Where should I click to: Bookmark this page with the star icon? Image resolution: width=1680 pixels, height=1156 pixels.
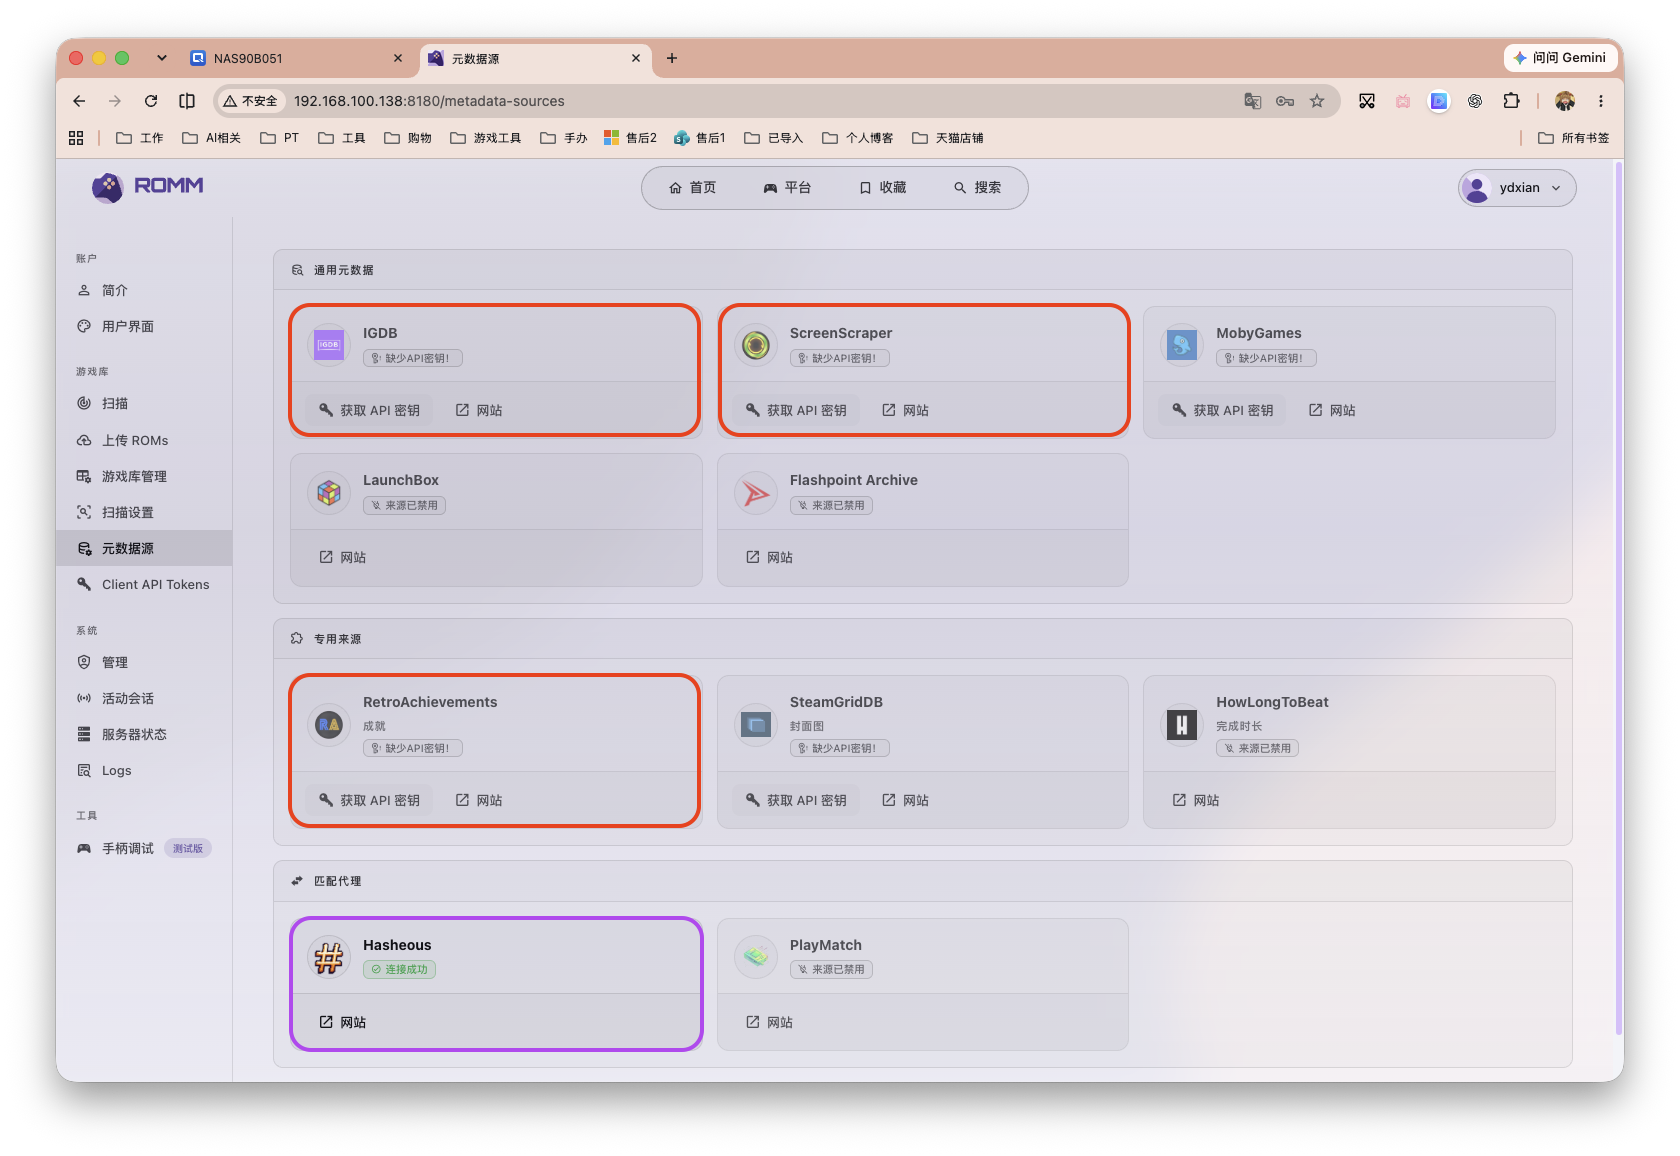click(1317, 101)
